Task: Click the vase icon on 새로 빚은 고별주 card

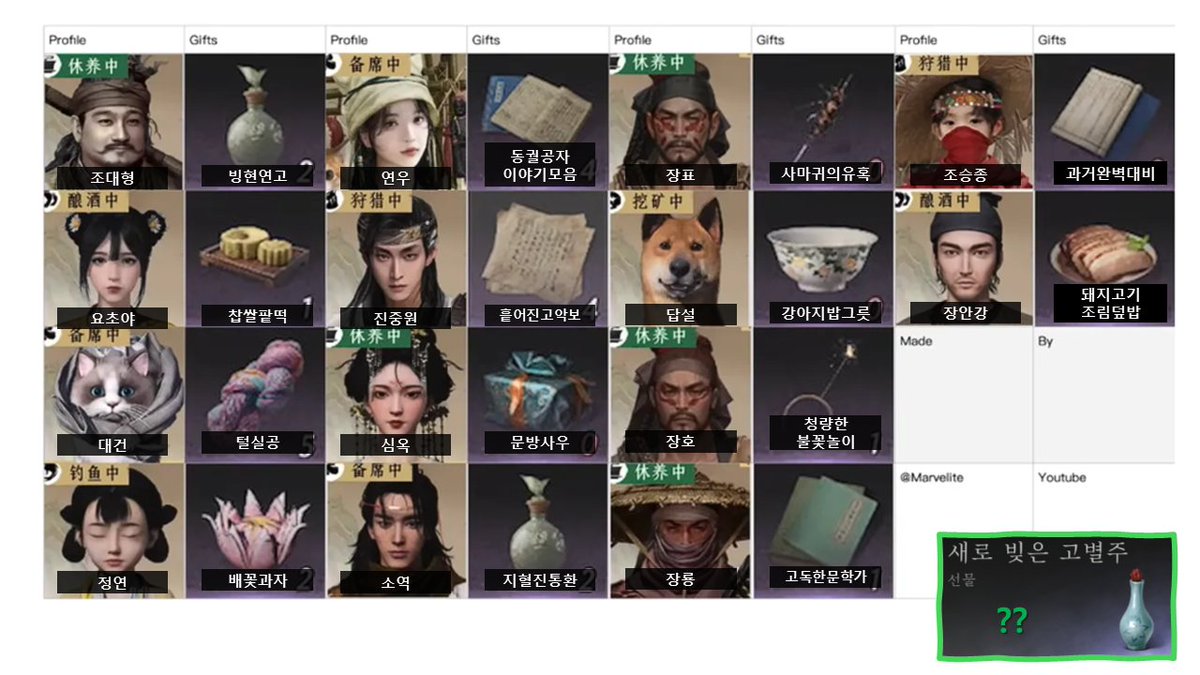Action: coord(1136,609)
